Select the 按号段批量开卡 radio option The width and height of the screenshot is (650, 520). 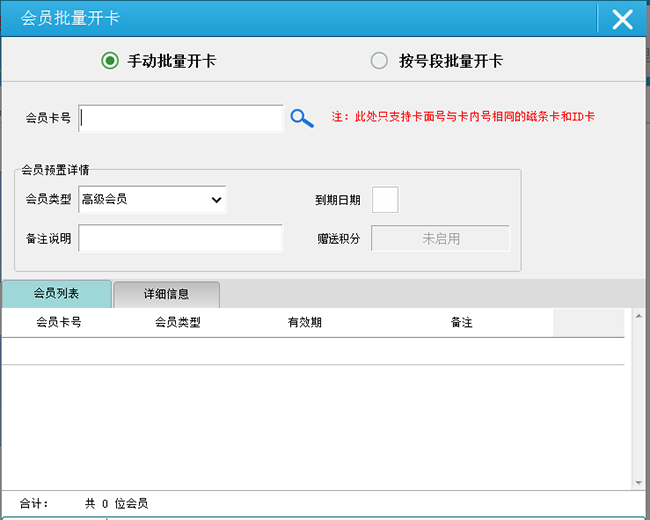[379, 61]
